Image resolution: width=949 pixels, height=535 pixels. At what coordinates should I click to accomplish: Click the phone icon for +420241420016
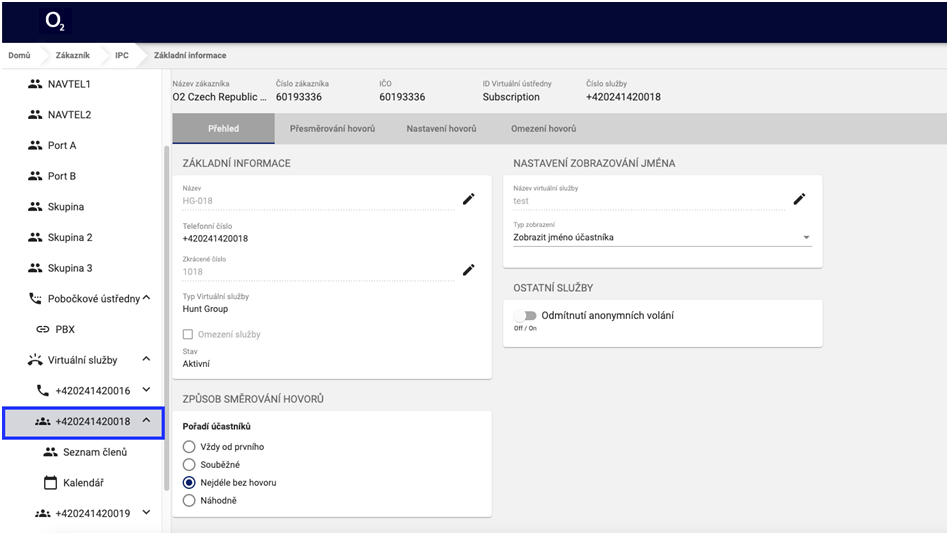pyautogui.click(x=42, y=390)
